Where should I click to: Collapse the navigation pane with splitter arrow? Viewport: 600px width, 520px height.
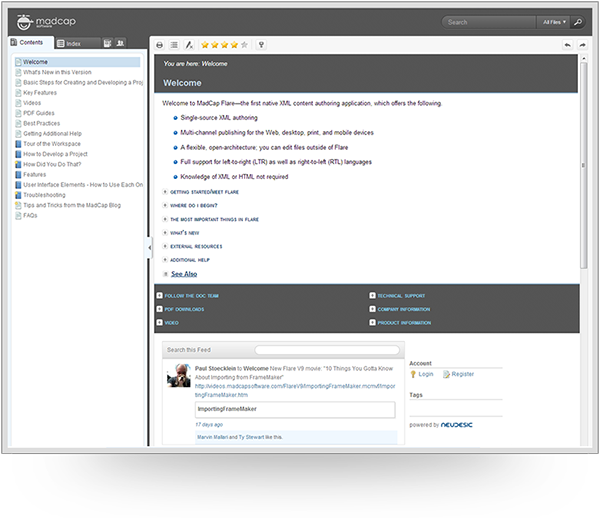click(x=150, y=248)
